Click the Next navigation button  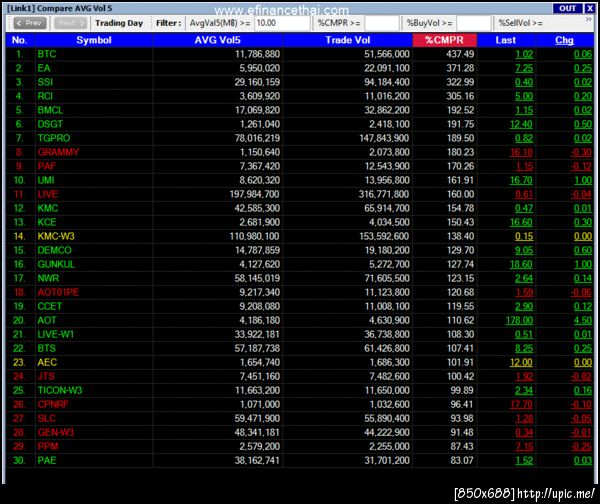[x=70, y=23]
